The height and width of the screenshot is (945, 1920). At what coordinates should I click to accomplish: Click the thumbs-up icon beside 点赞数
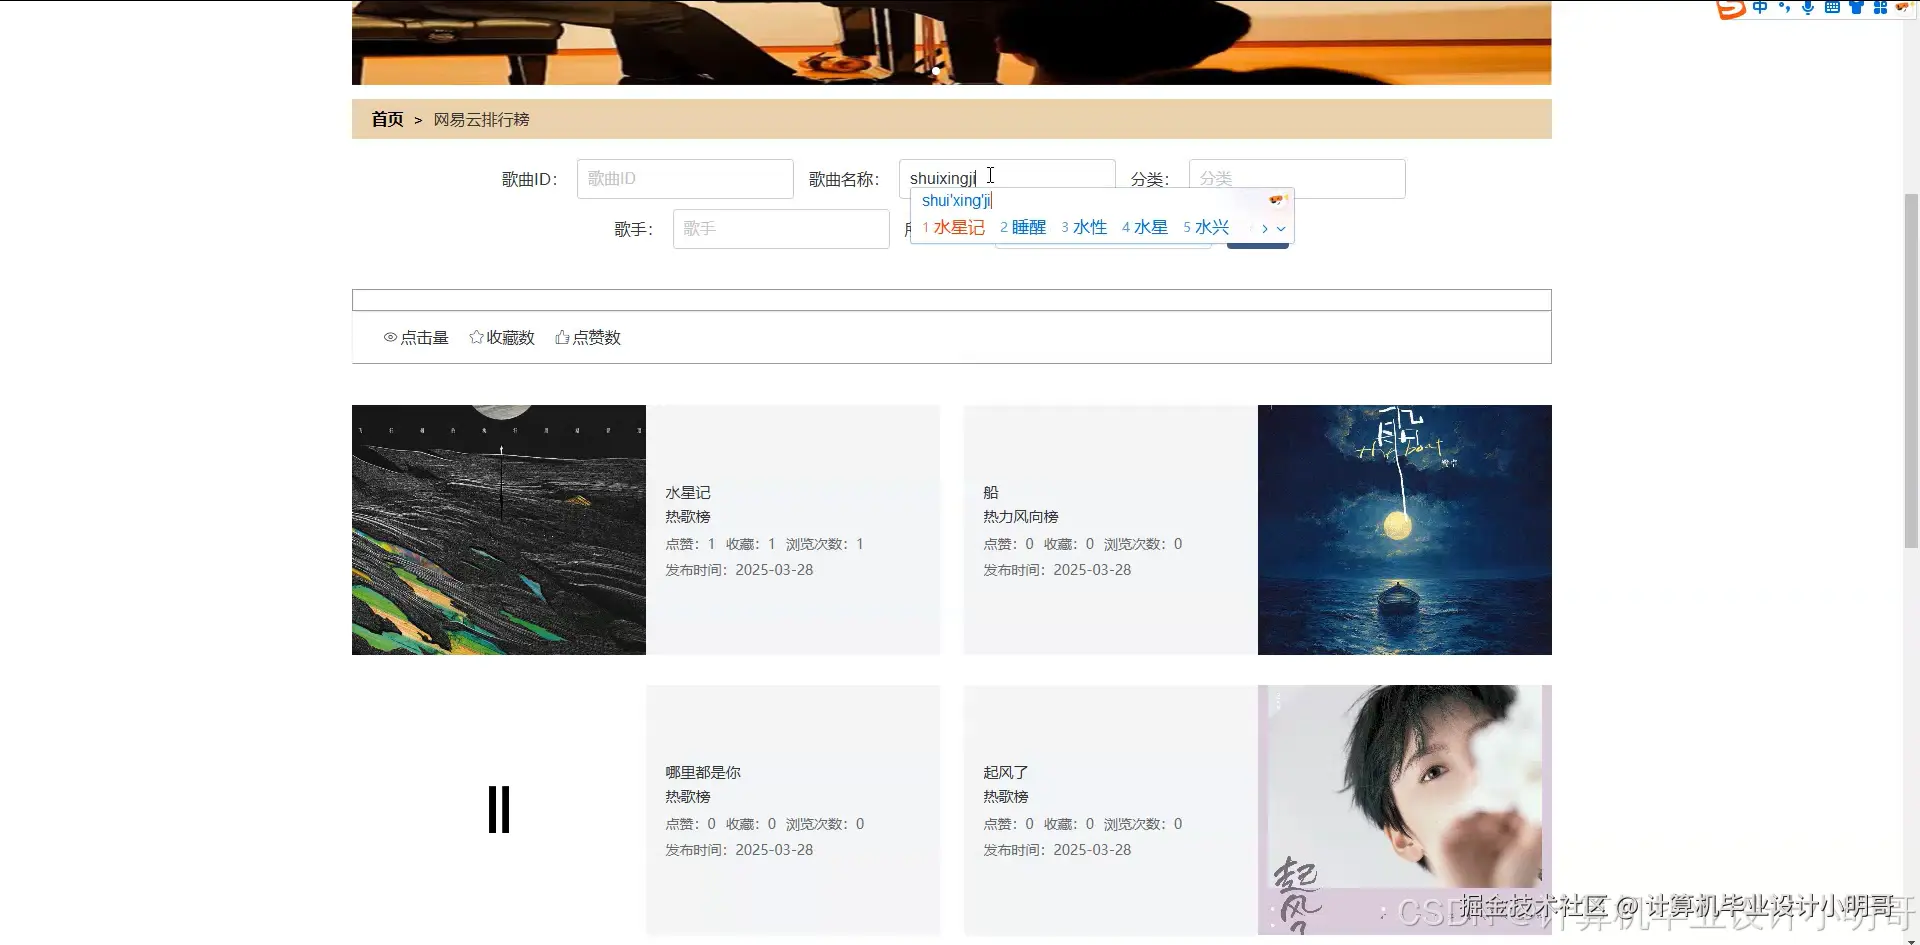[562, 337]
